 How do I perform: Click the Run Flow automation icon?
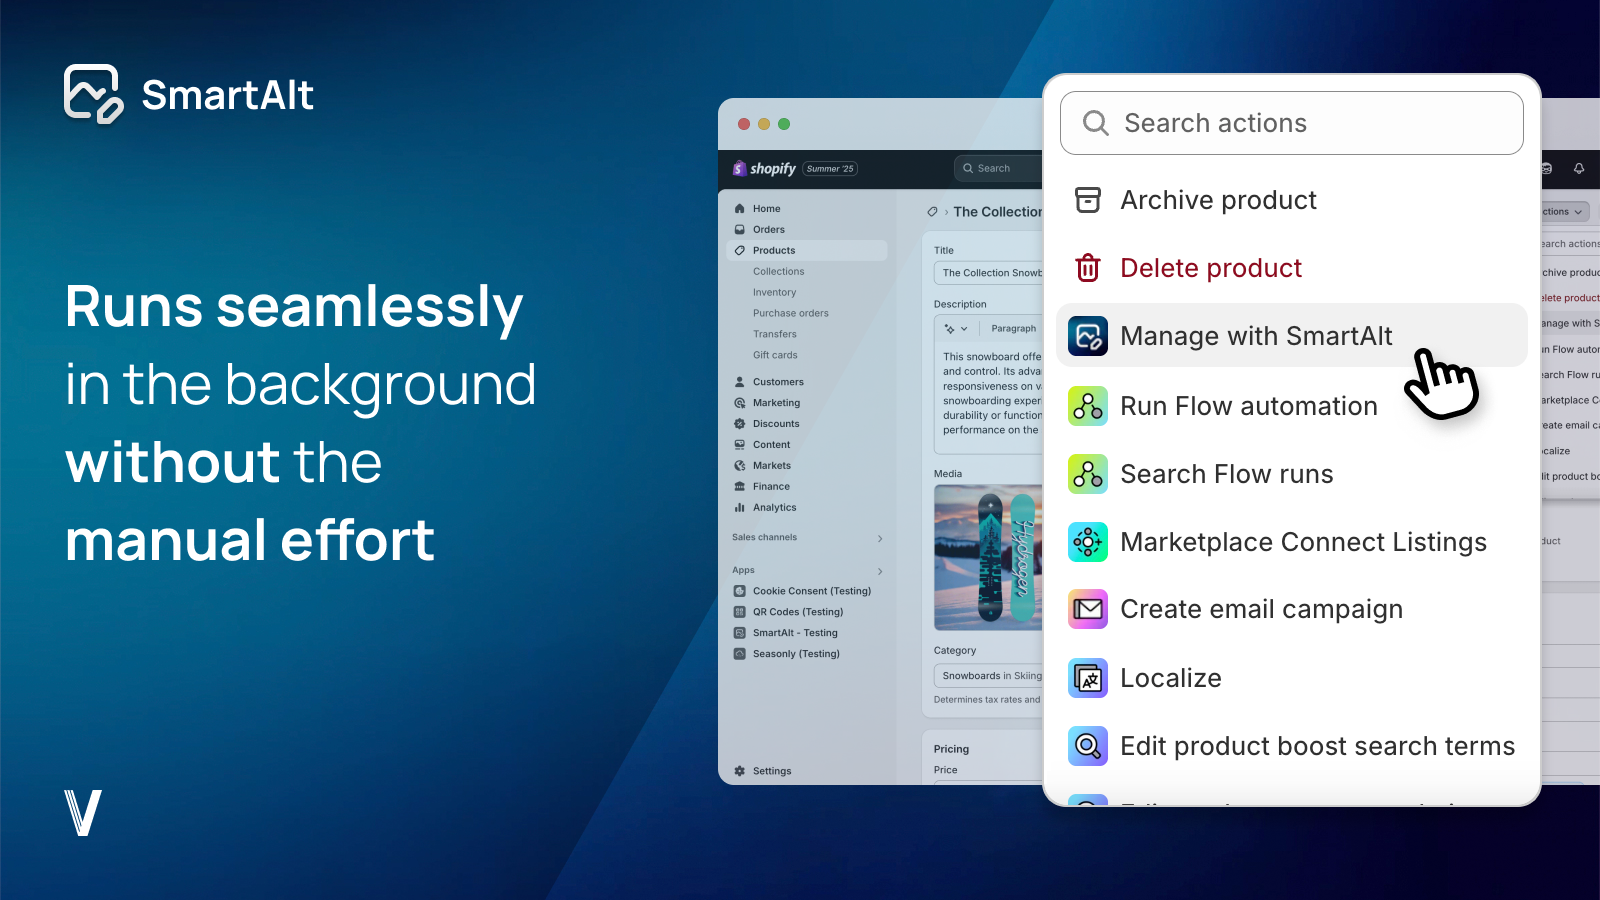[x=1087, y=406]
